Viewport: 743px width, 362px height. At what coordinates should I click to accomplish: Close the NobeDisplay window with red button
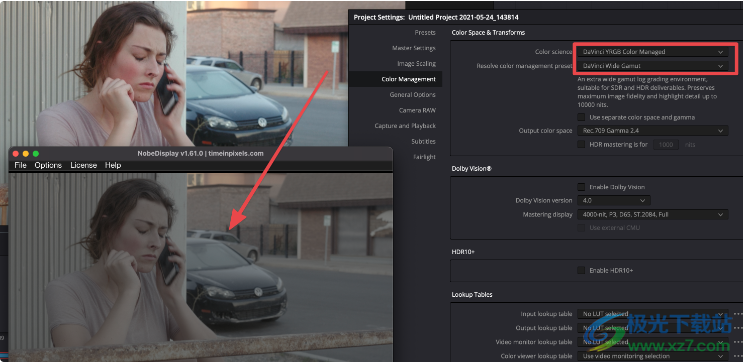(x=15, y=154)
